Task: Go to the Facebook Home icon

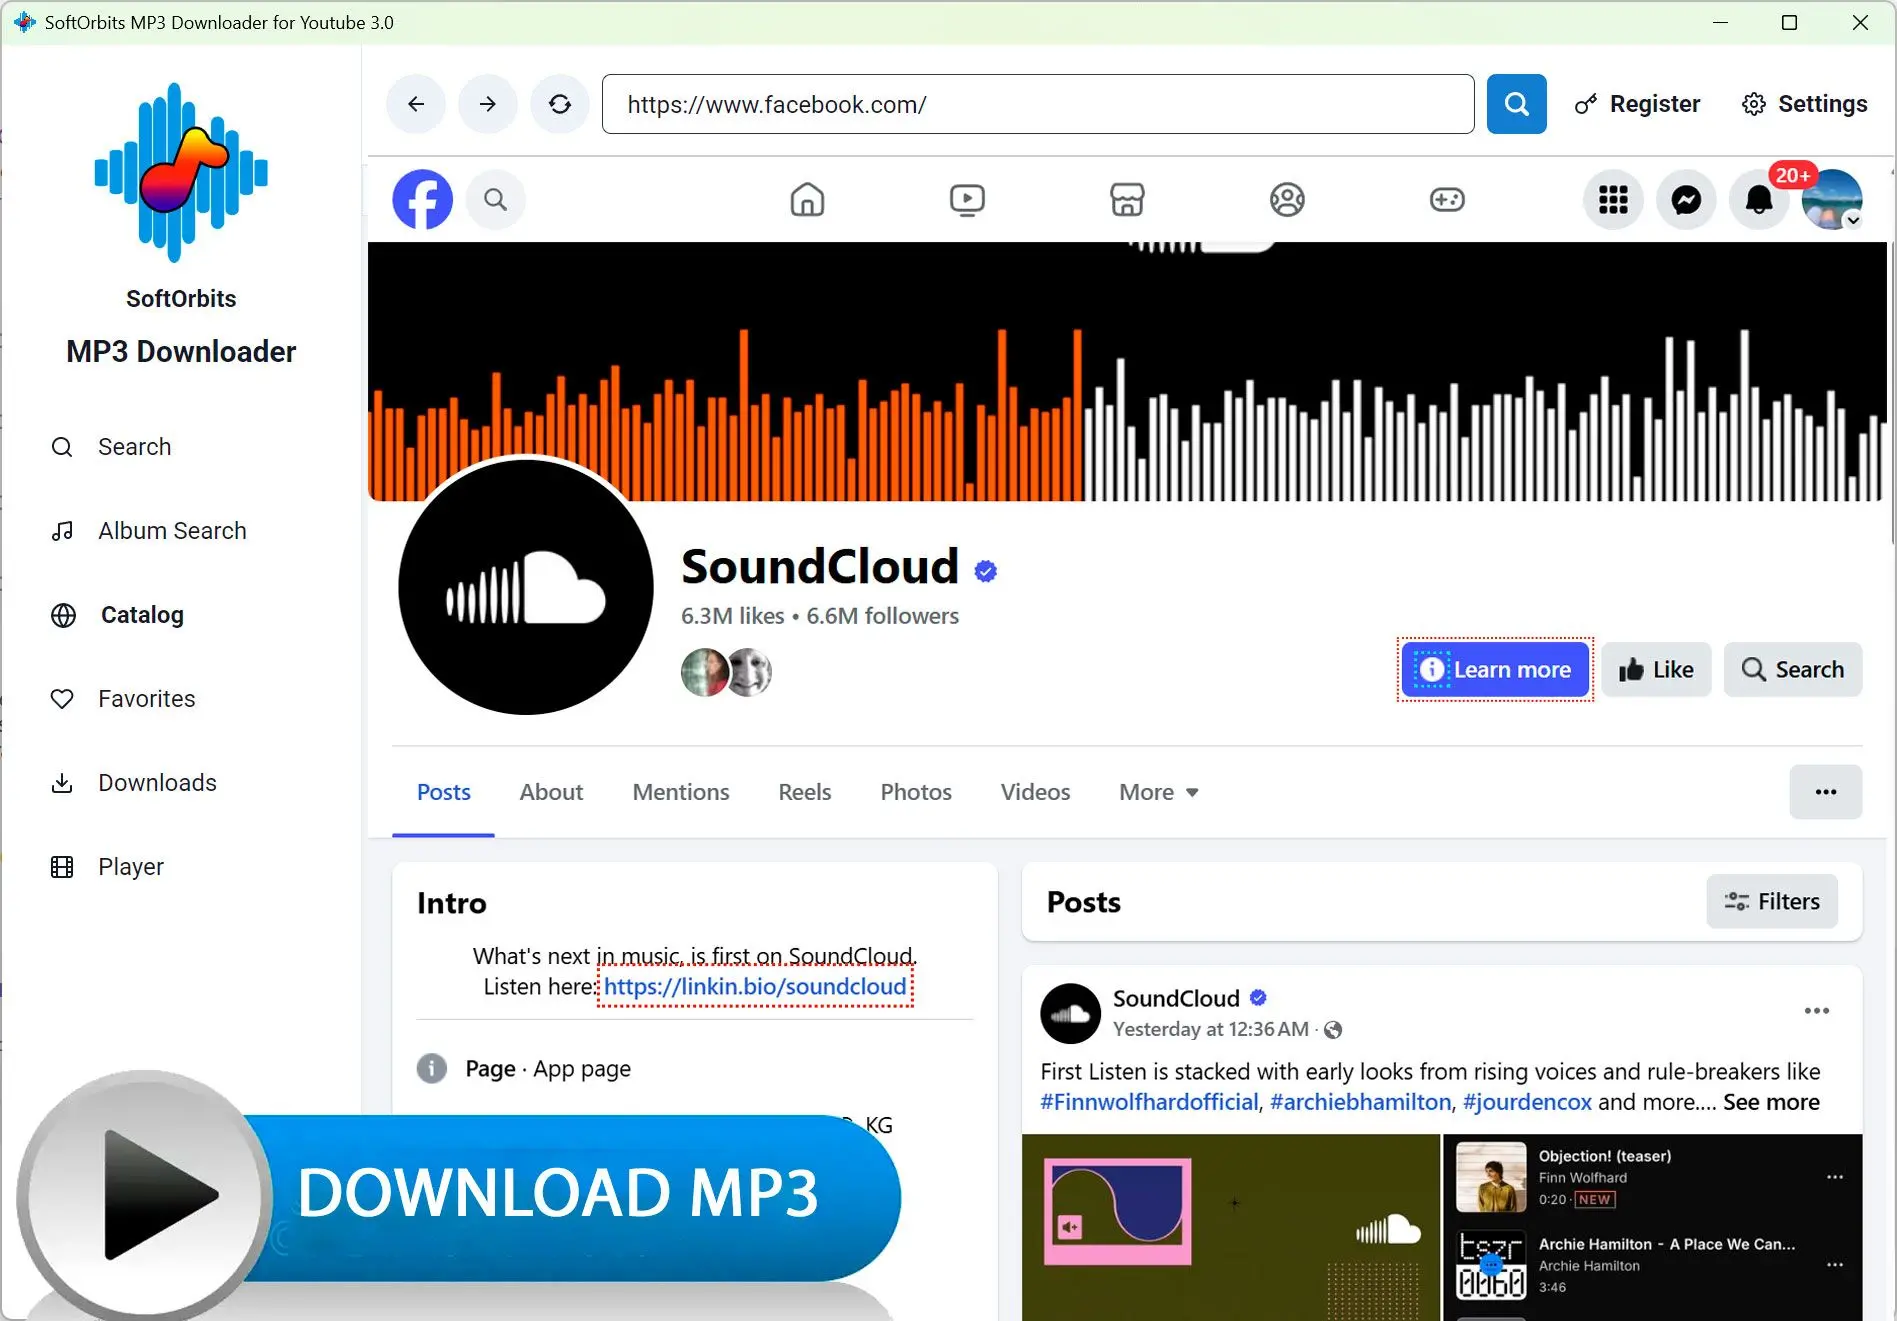Action: pos(807,199)
